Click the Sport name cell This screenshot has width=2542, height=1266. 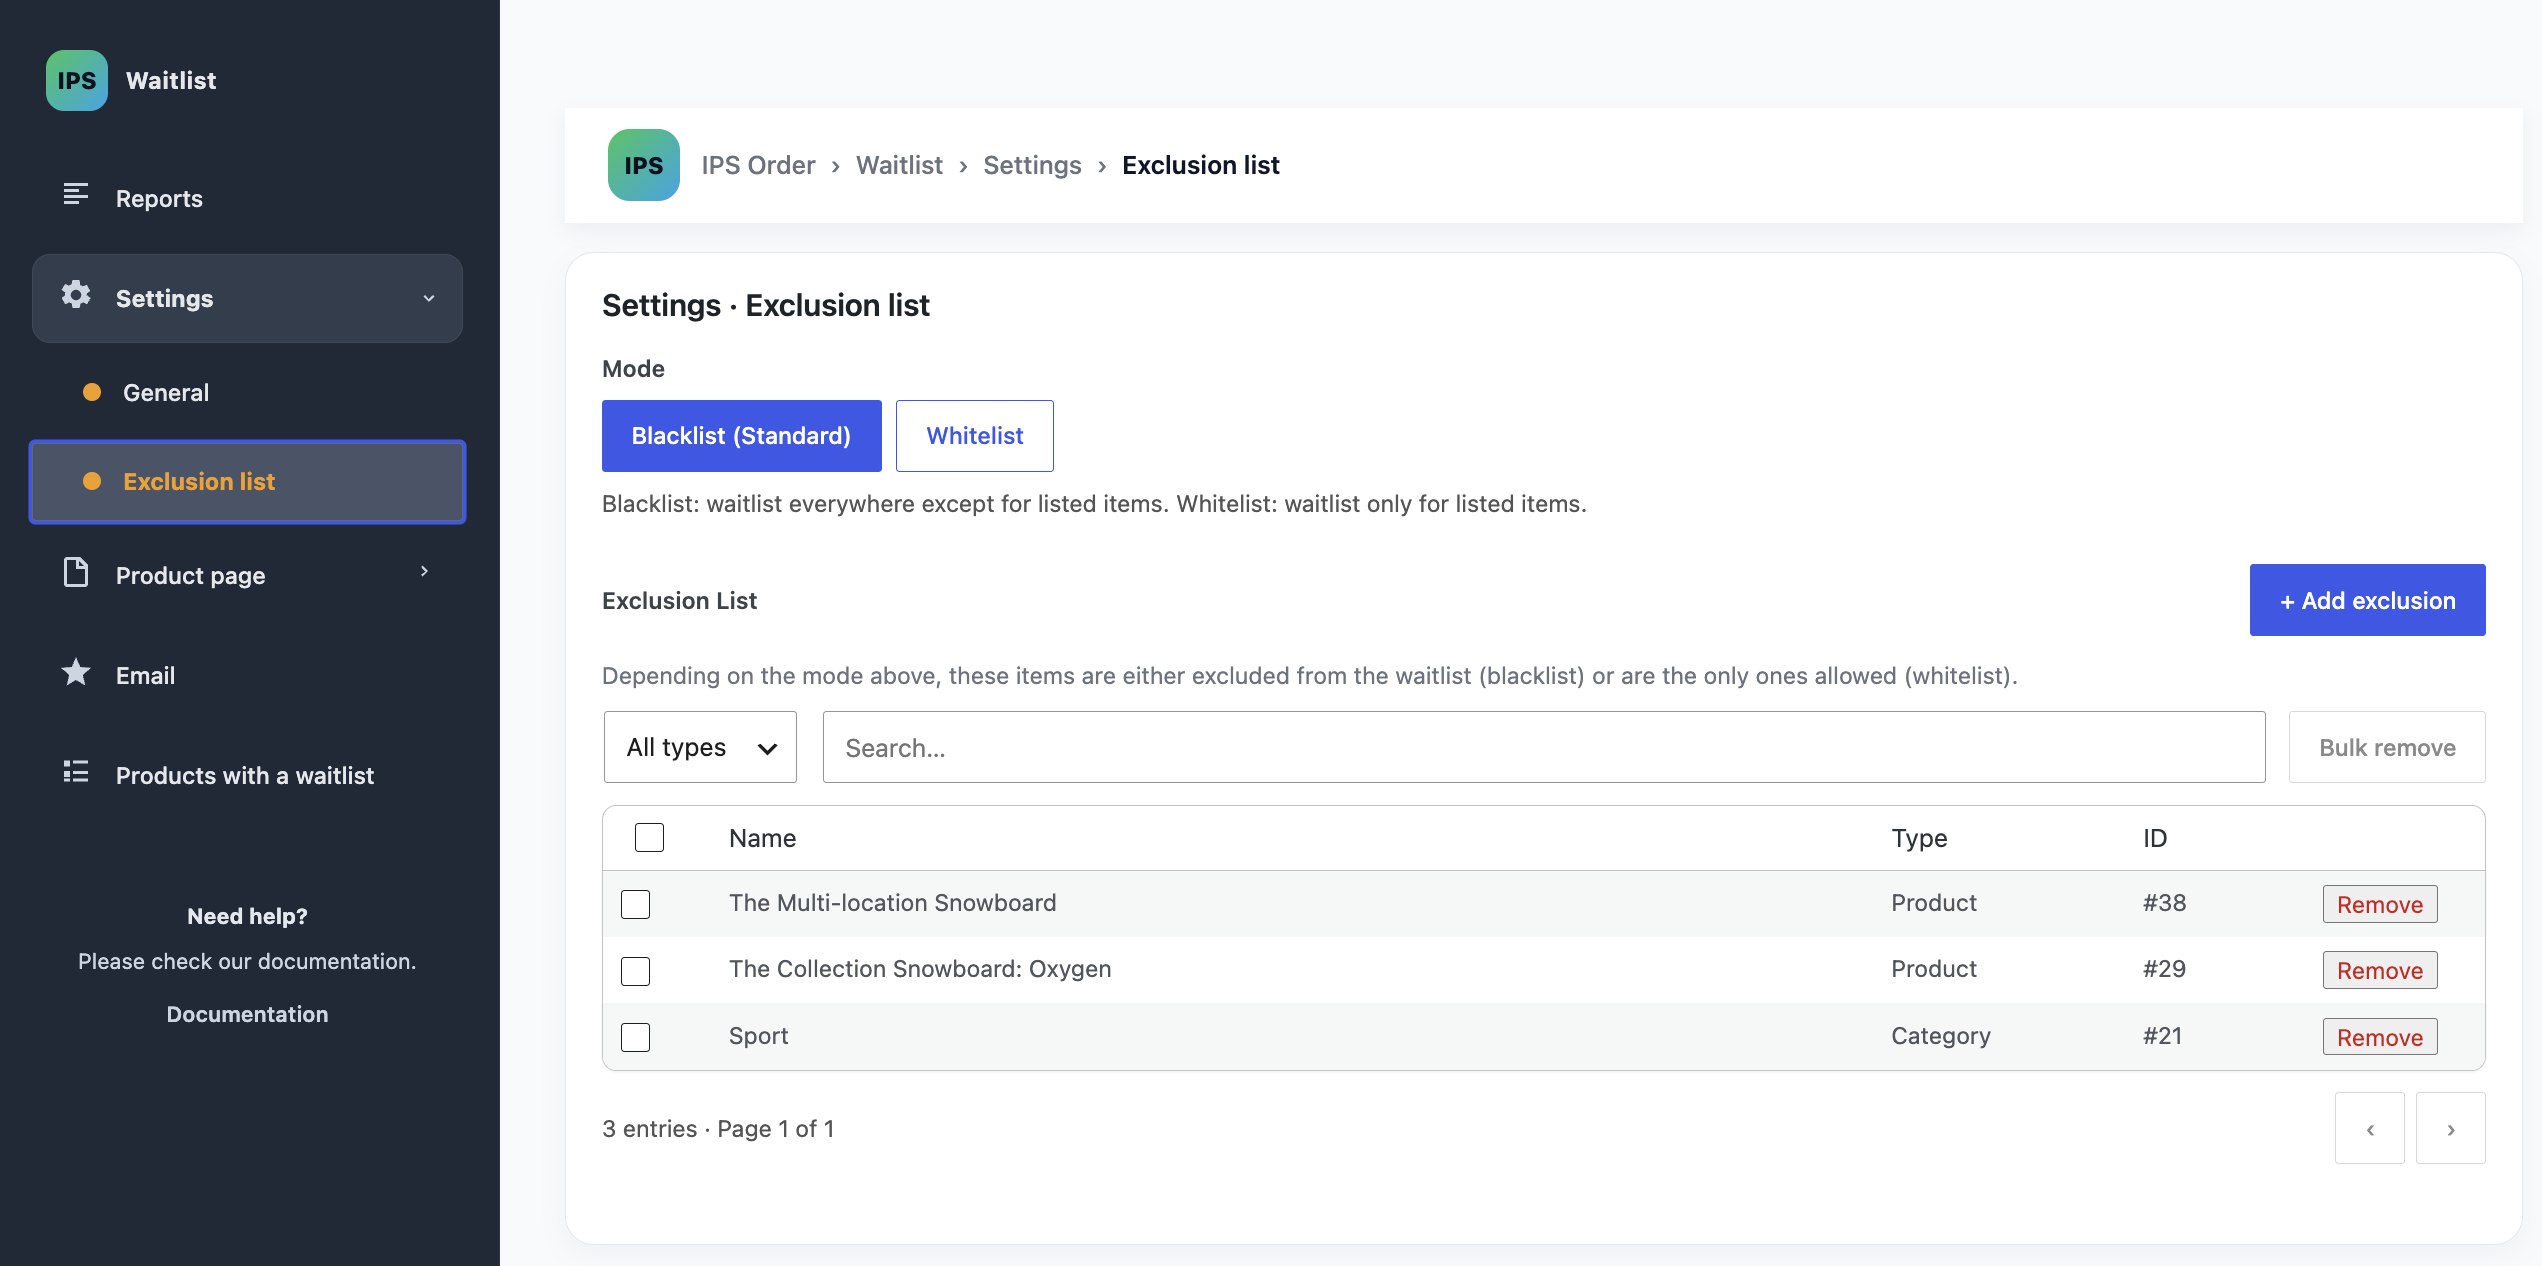point(758,1036)
